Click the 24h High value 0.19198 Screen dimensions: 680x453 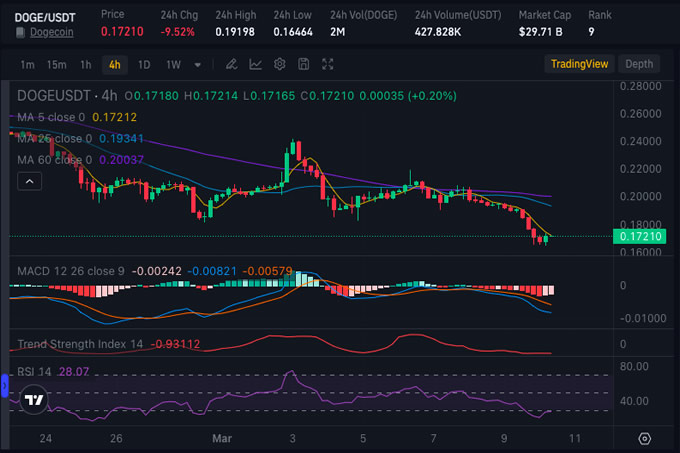235,32
